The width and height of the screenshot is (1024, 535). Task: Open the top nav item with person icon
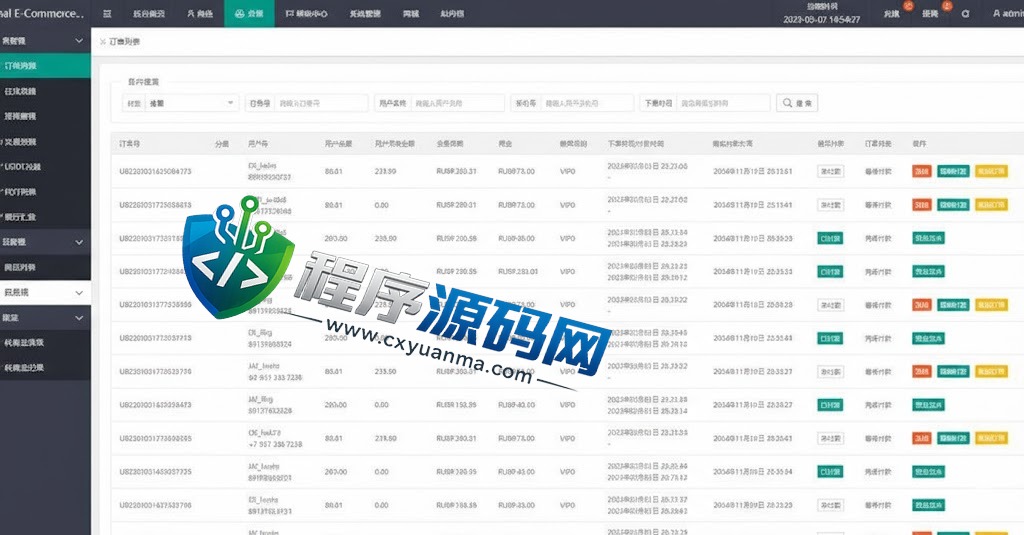point(200,13)
